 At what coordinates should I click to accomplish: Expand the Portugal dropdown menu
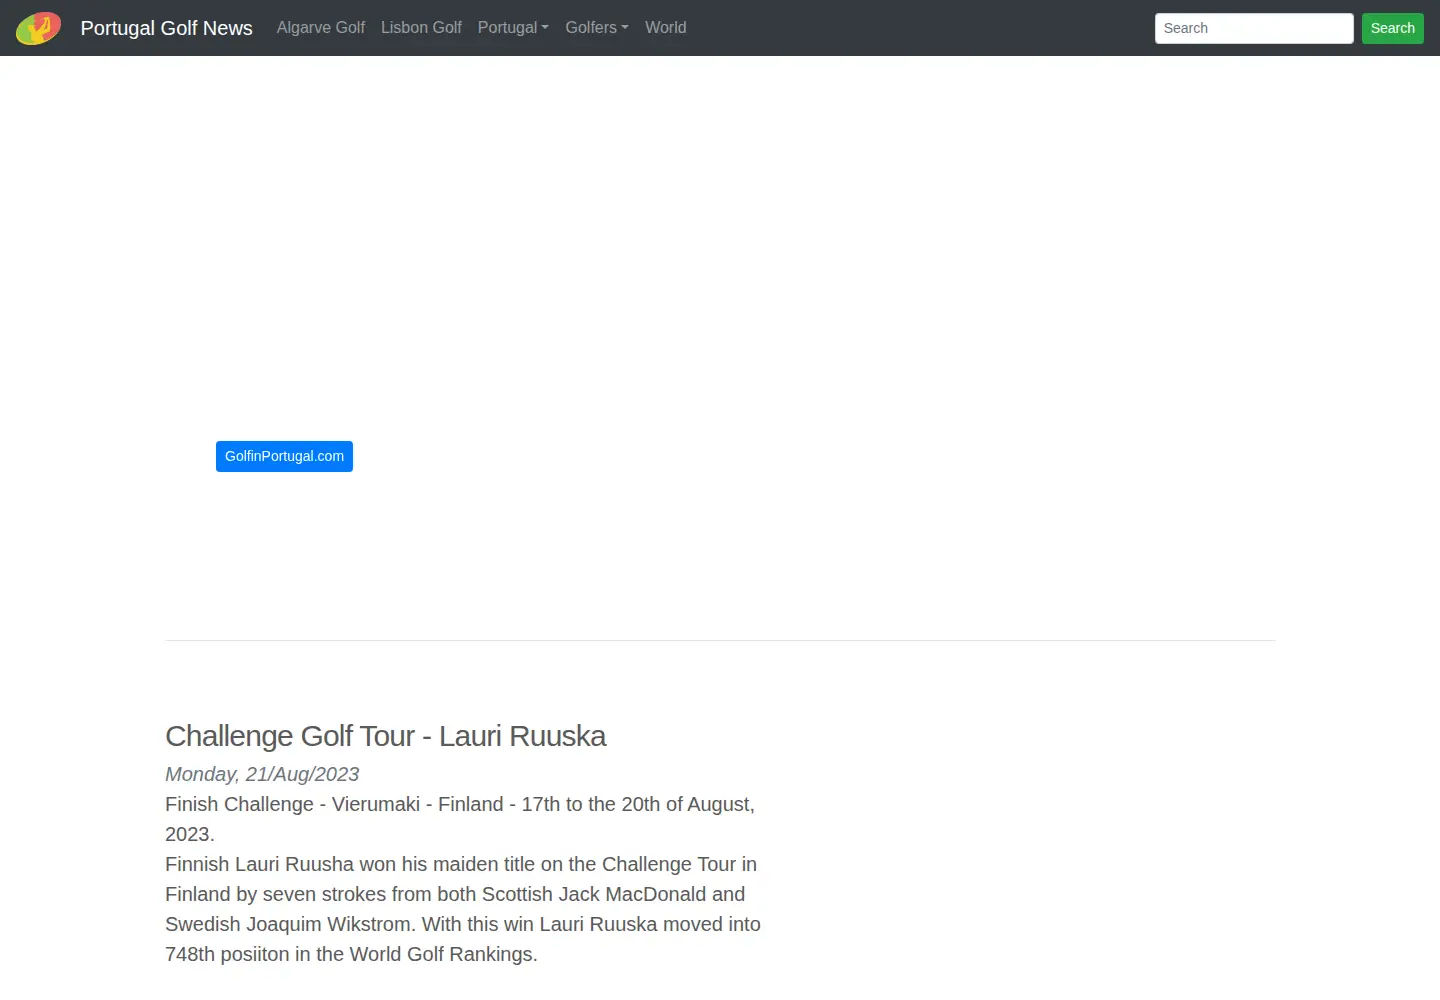click(513, 28)
